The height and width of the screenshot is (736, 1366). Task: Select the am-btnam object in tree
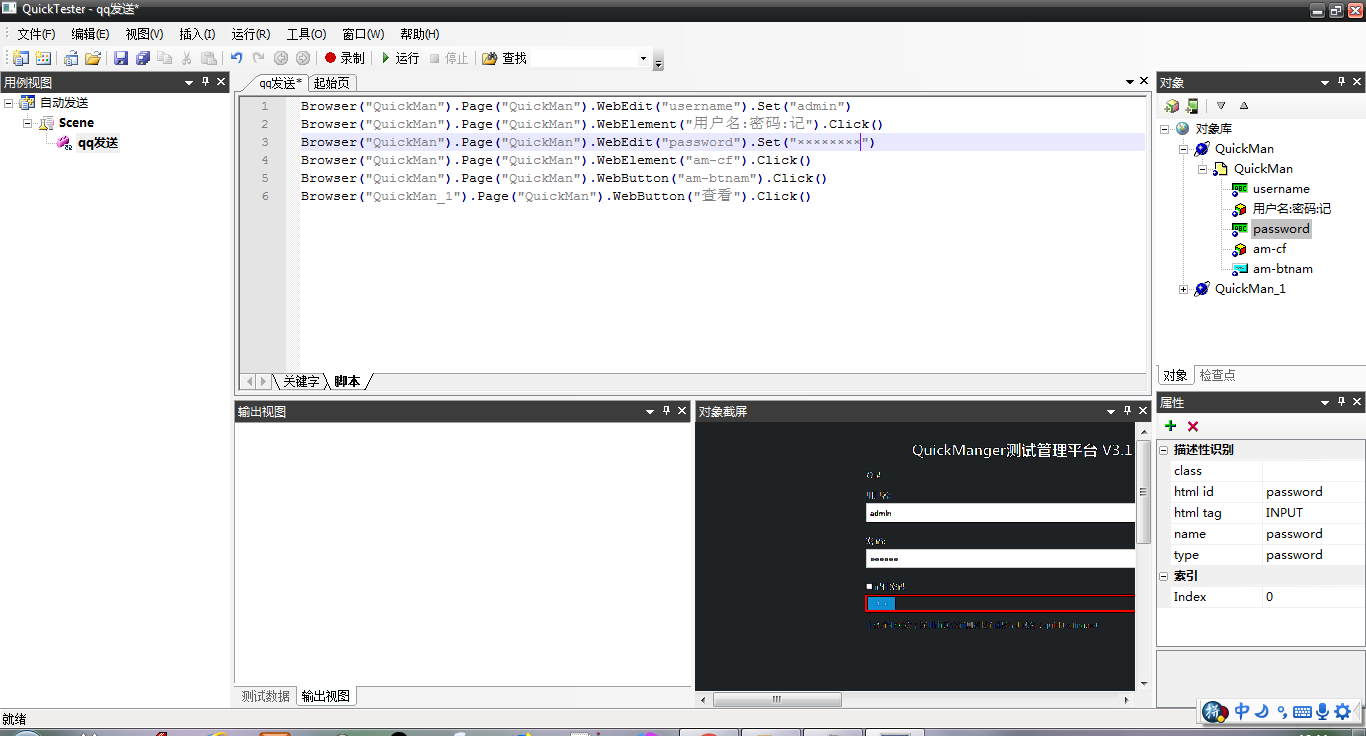(1282, 269)
